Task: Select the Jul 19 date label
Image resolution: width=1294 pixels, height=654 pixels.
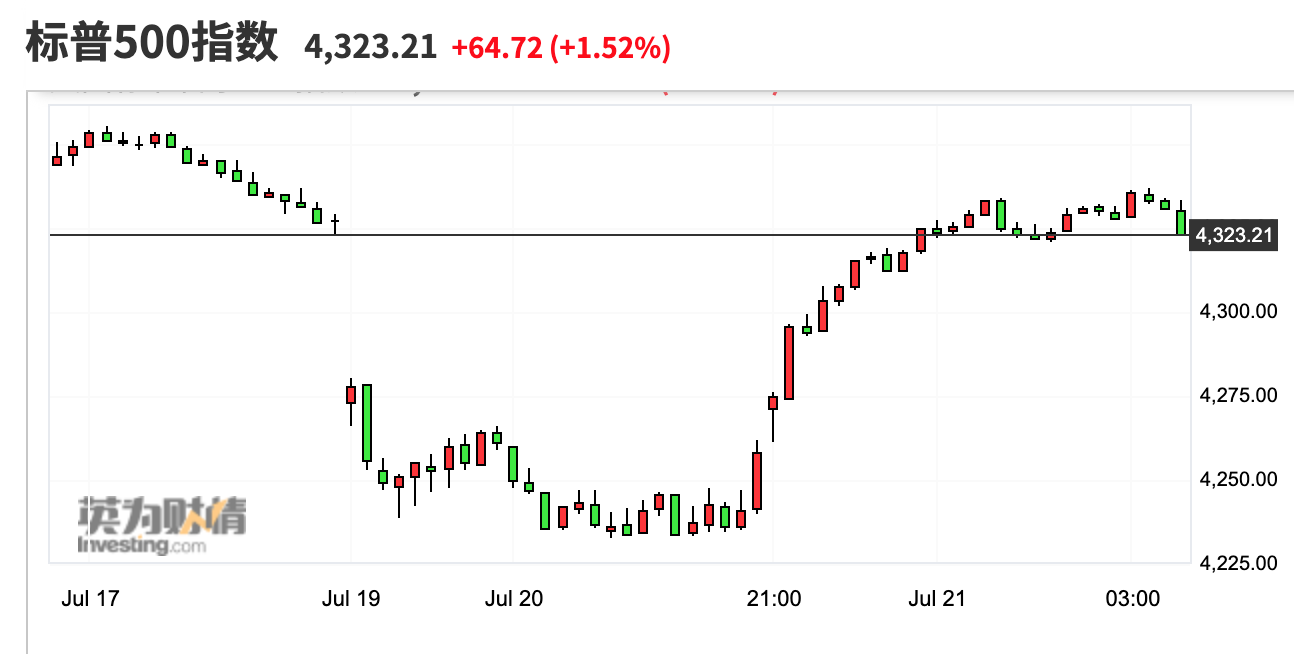Action: click(x=352, y=599)
